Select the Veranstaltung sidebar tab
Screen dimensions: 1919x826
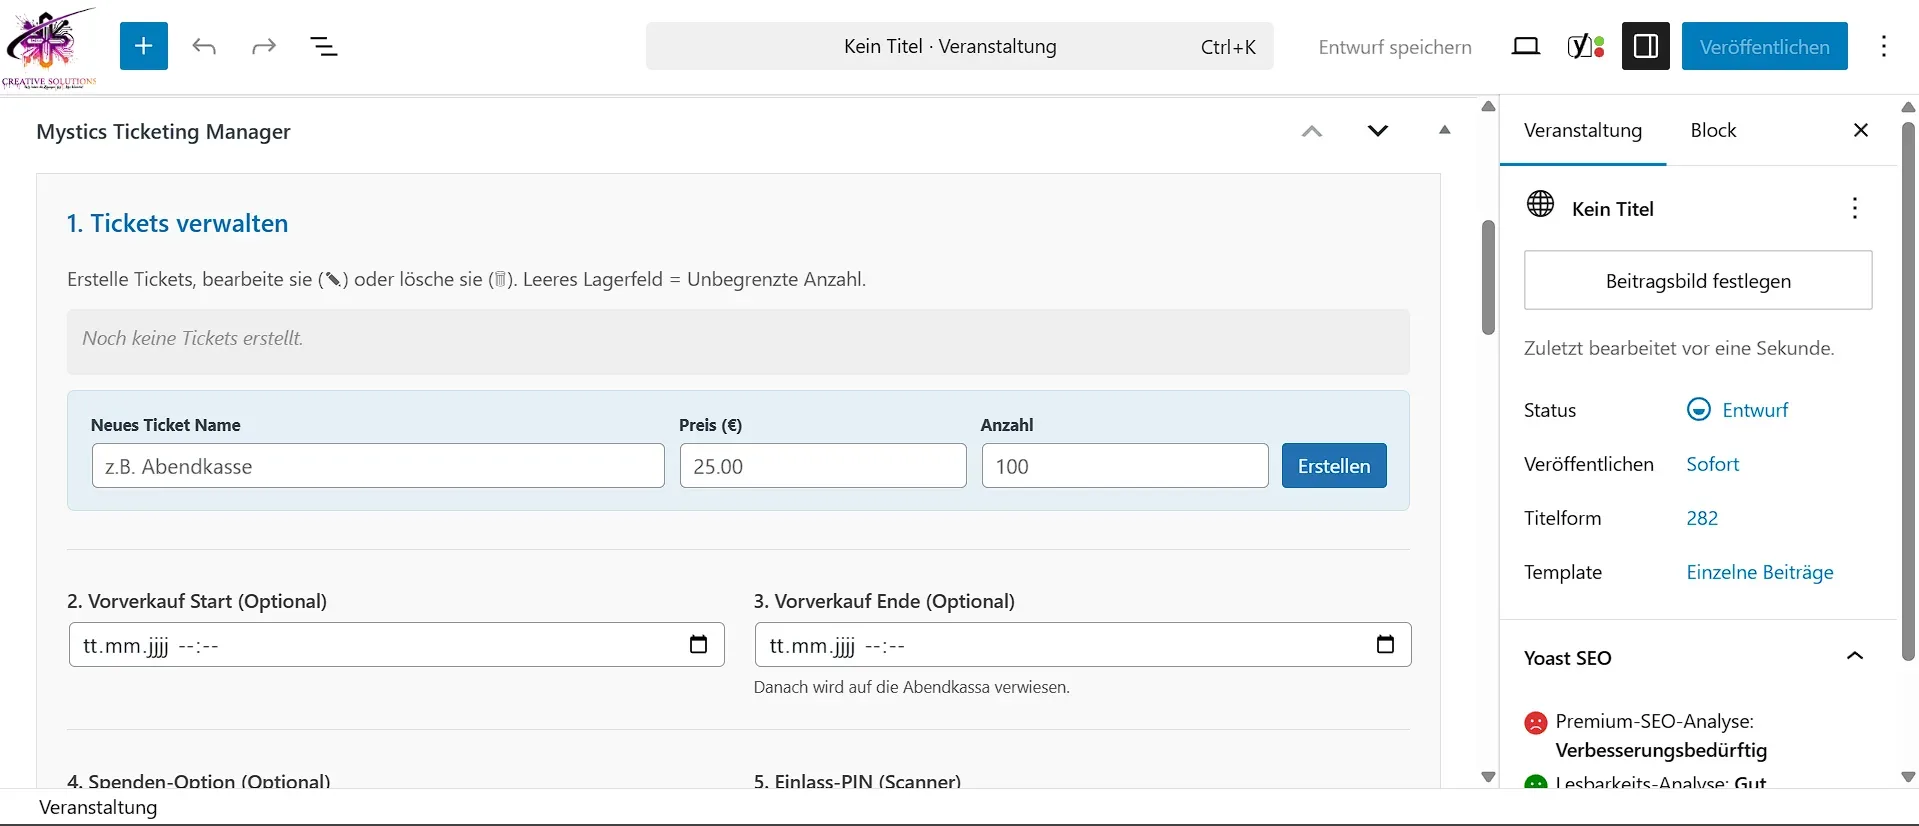click(1582, 130)
